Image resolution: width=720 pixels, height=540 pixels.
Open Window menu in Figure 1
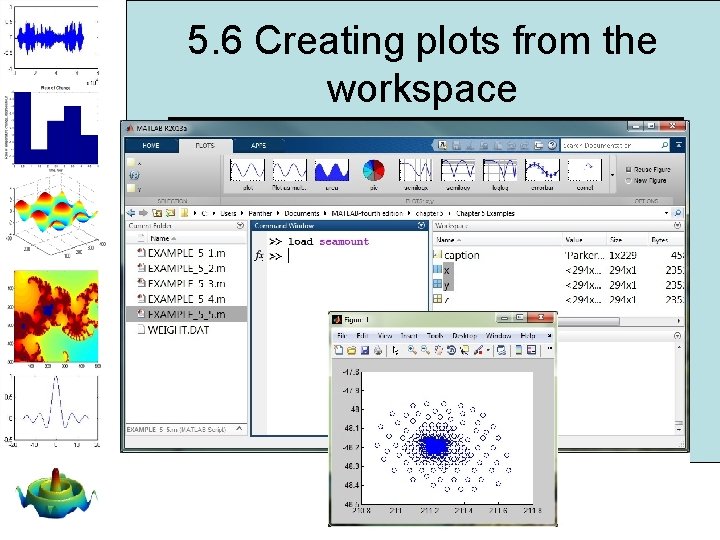tap(499, 336)
